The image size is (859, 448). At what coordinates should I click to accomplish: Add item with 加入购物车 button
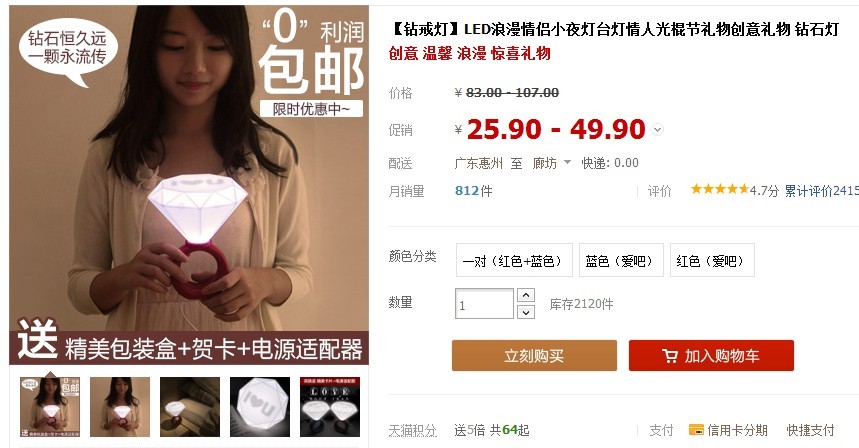(x=711, y=355)
